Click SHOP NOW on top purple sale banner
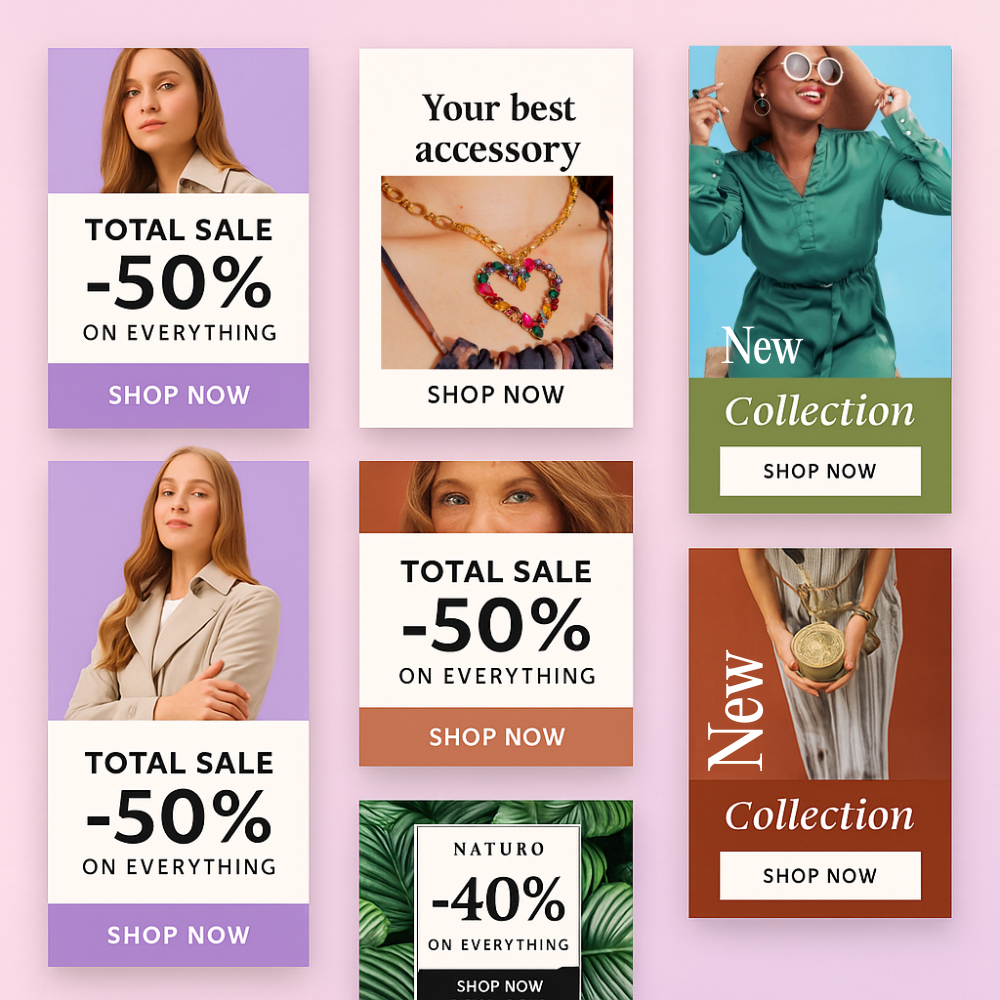The height and width of the screenshot is (1000, 1000). coord(179,395)
